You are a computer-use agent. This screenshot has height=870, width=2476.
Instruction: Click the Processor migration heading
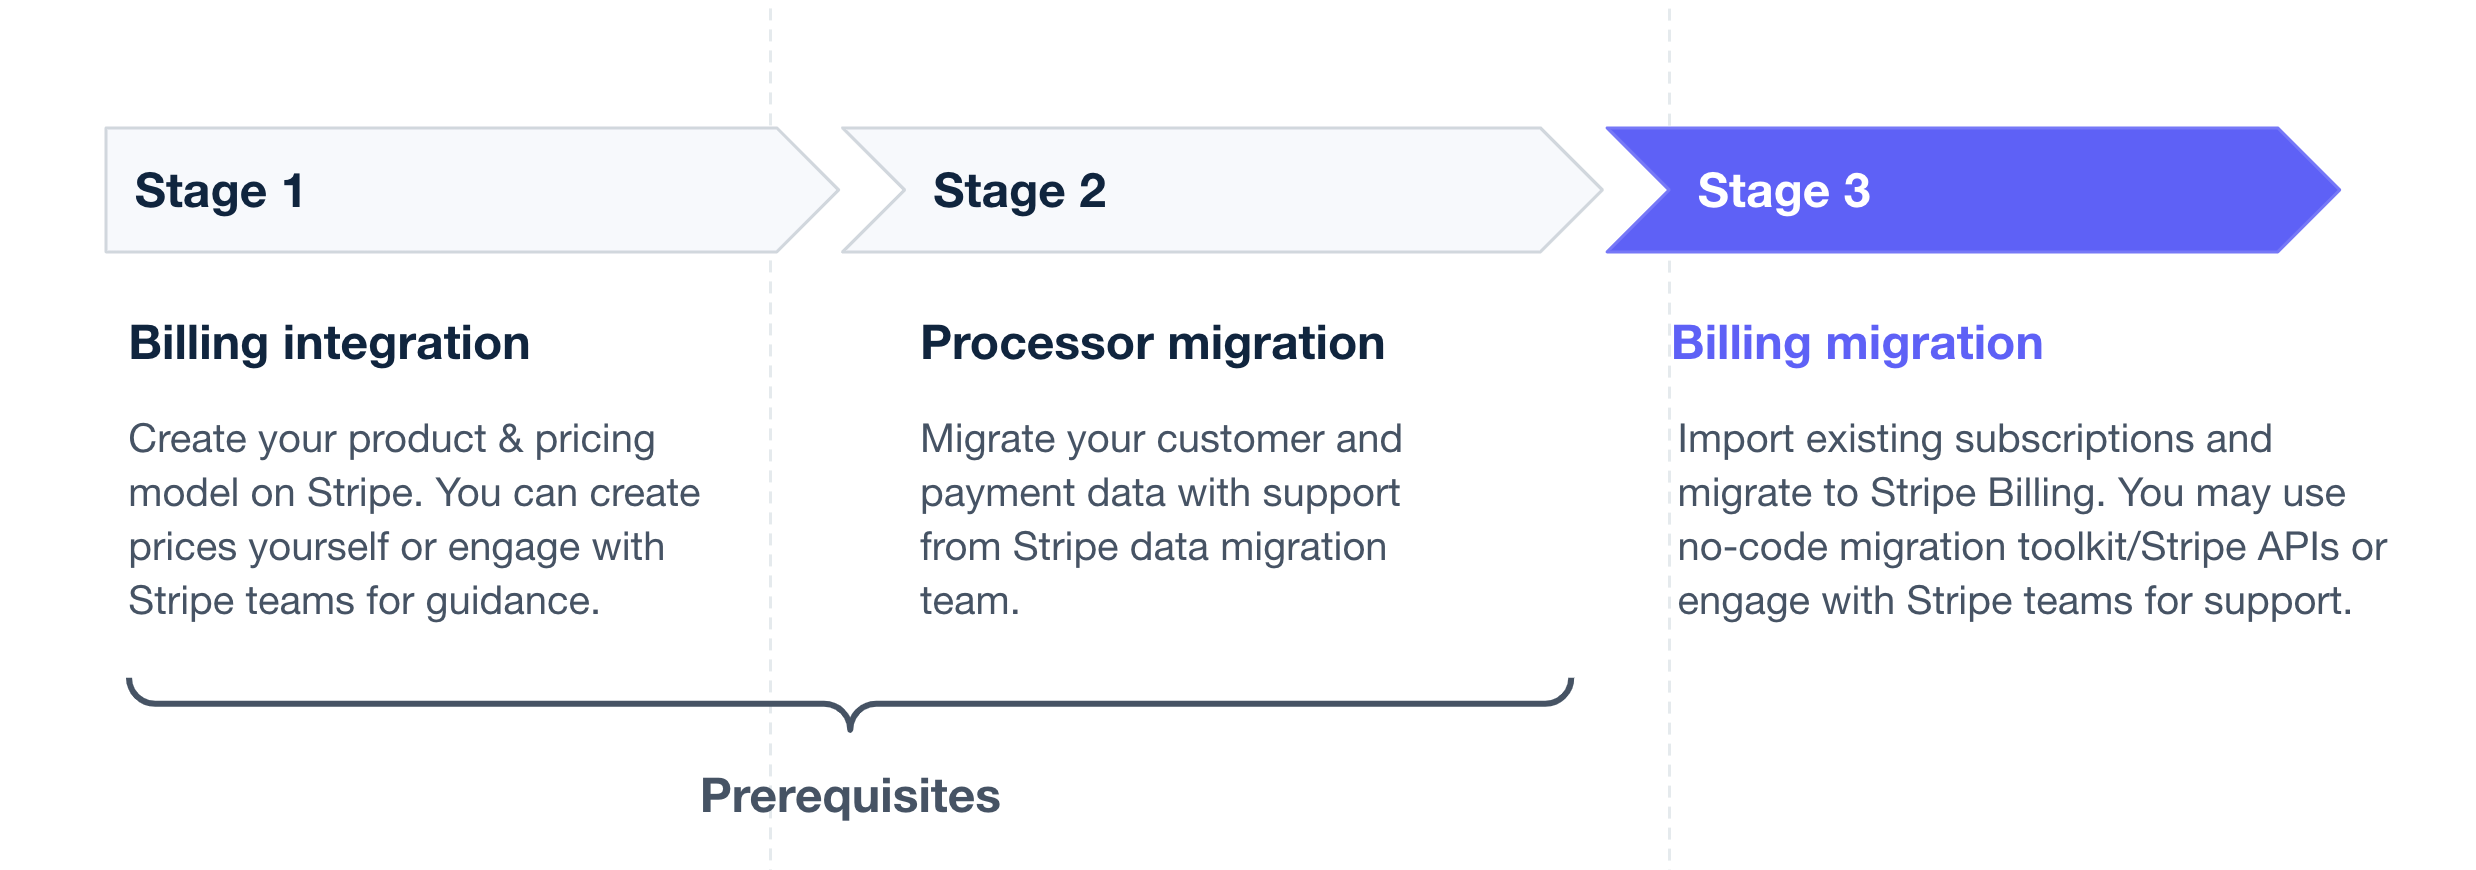click(1152, 344)
